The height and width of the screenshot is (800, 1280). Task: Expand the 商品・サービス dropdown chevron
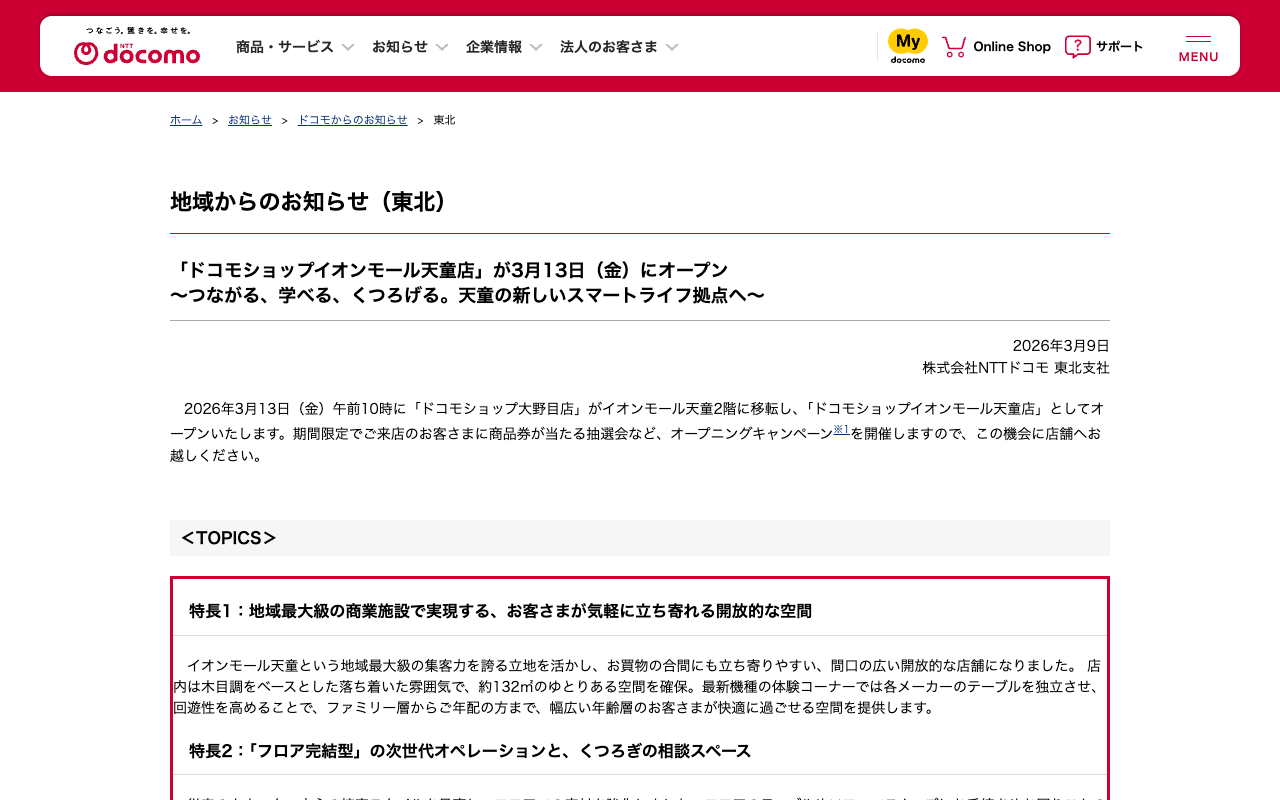(x=348, y=47)
